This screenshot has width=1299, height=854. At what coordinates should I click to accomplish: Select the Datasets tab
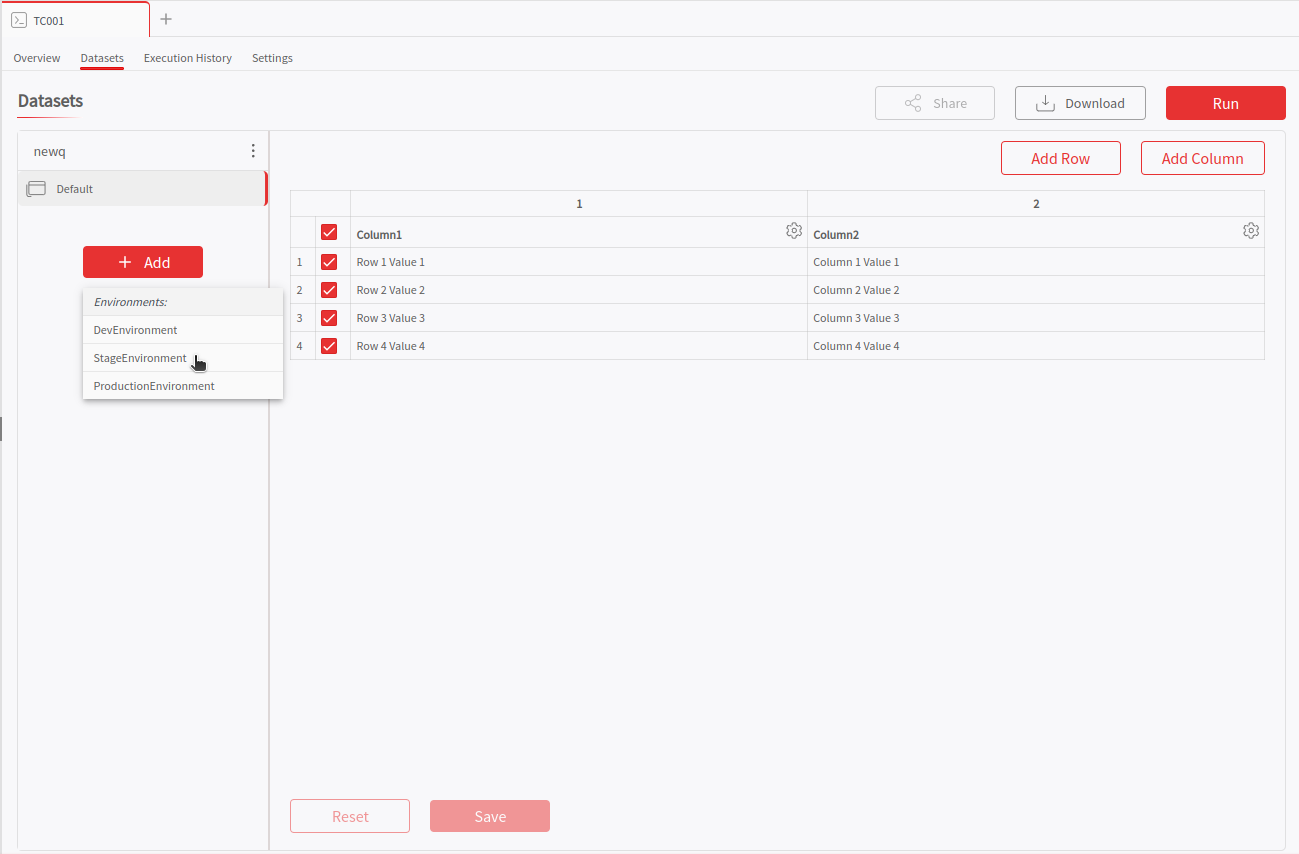tap(102, 58)
